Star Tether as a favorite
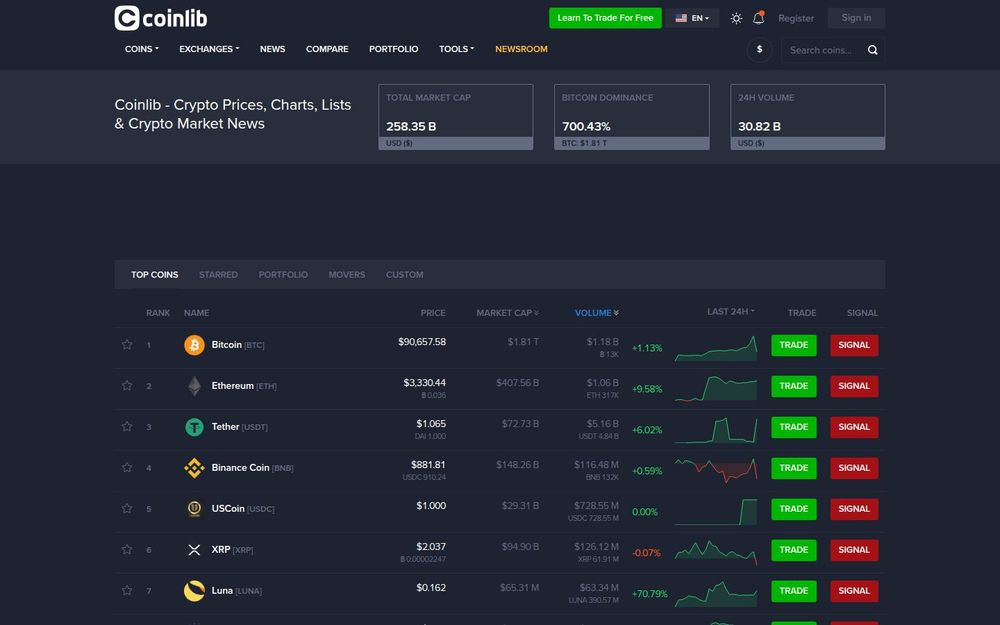The image size is (1000, 625). [127, 426]
